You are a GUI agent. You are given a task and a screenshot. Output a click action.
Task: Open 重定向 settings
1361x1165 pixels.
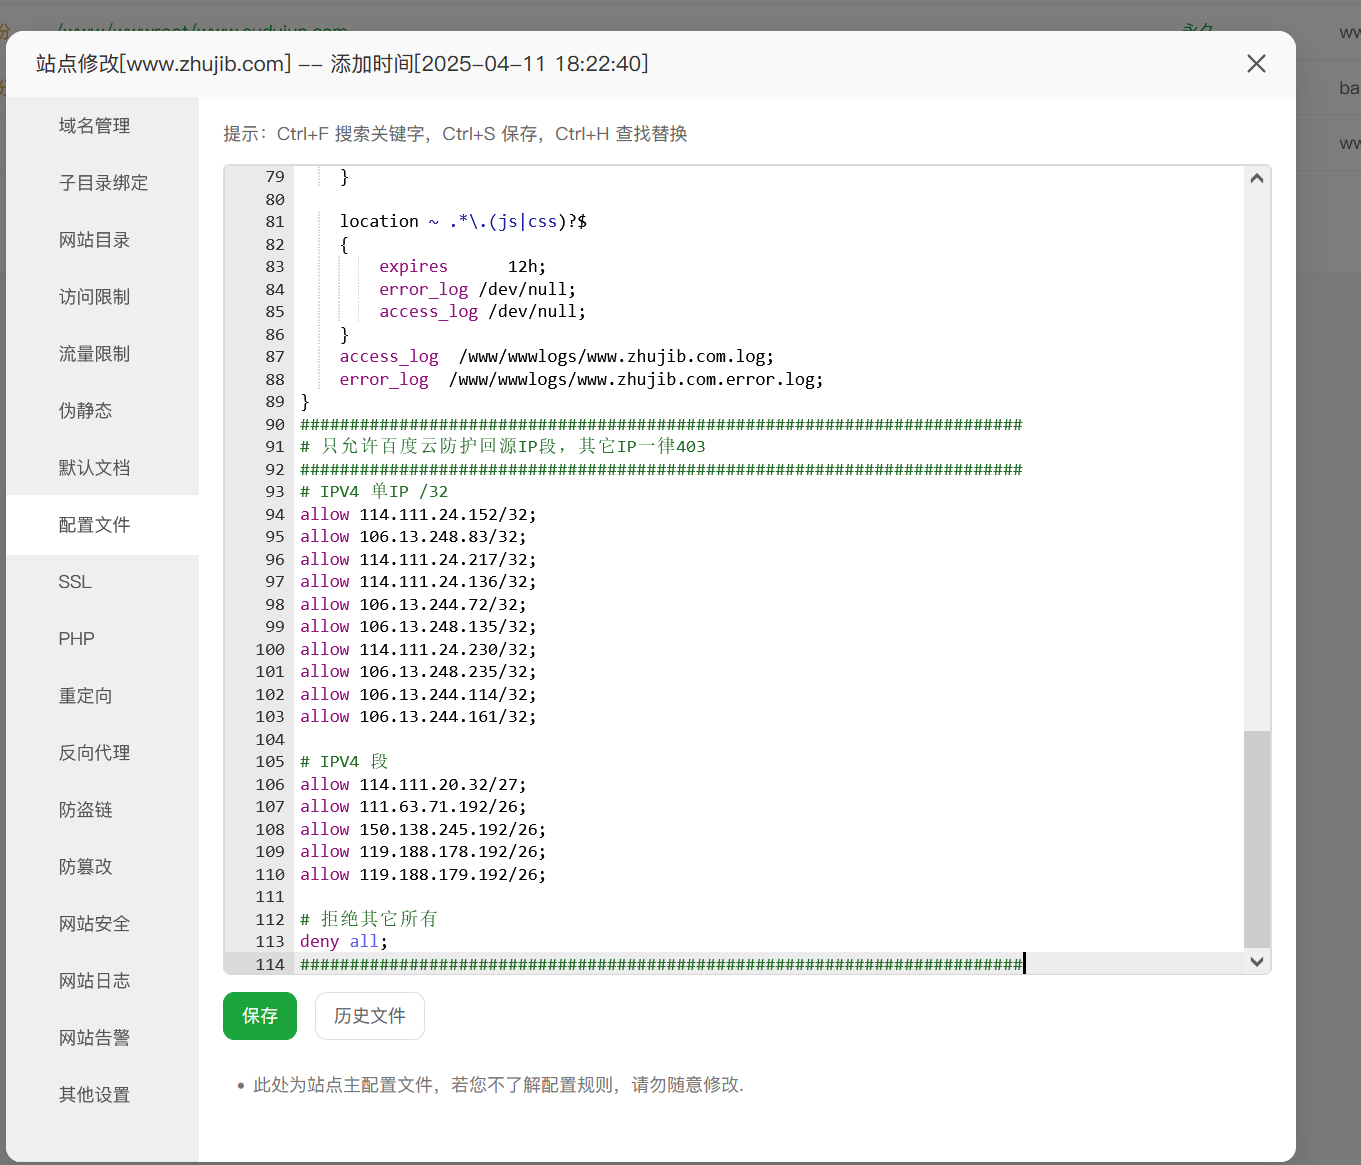86,696
